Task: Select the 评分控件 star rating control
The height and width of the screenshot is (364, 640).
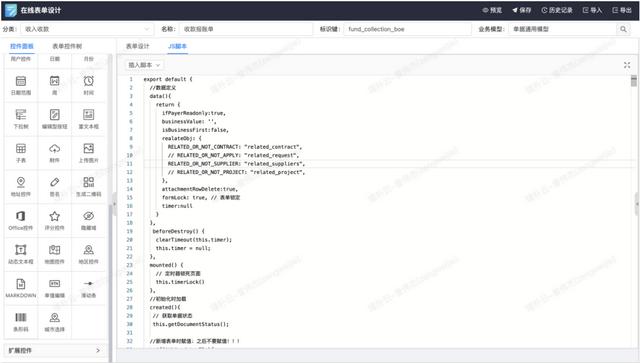Action: (x=55, y=221)
